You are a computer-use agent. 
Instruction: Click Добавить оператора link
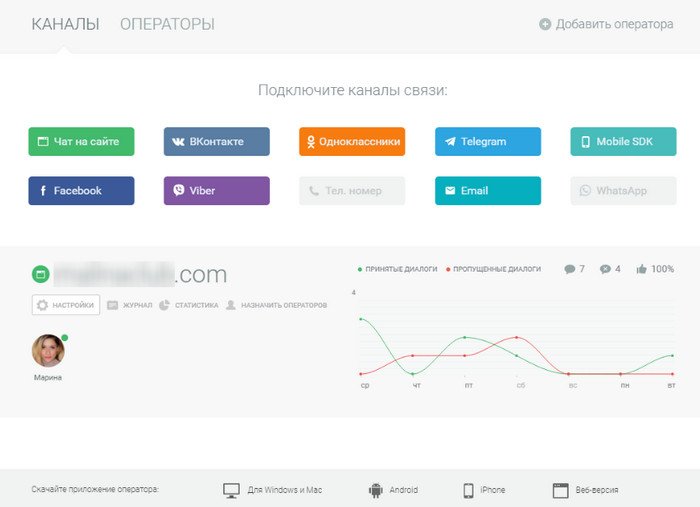[614, 24]
